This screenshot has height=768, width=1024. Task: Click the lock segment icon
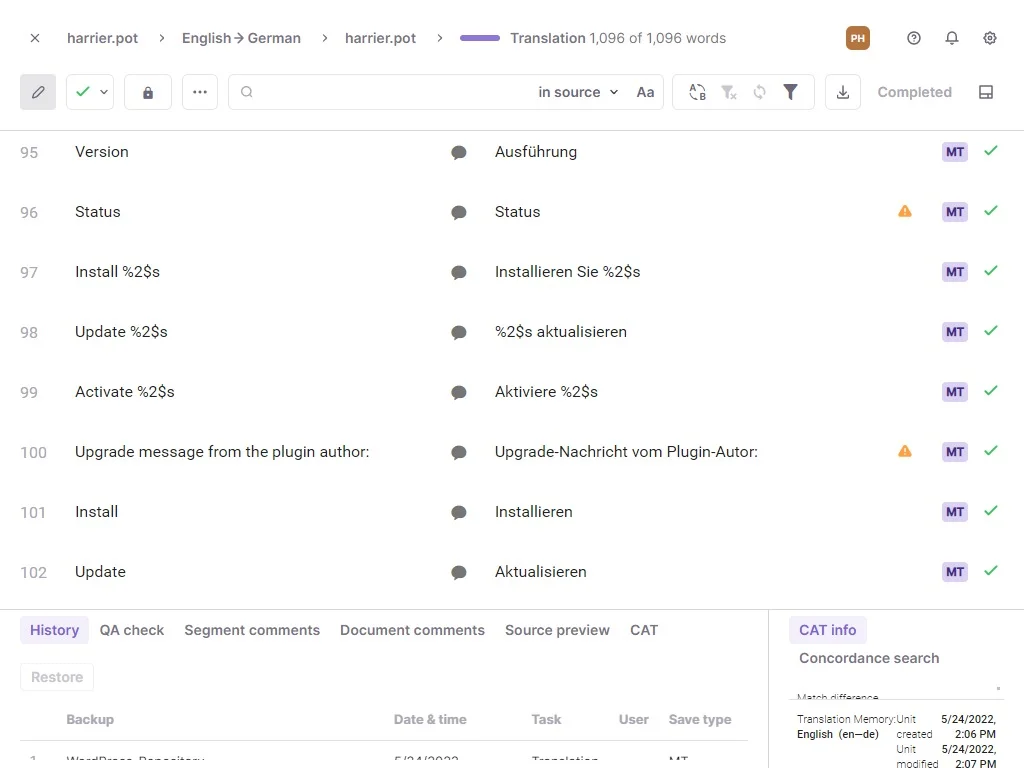148,92
